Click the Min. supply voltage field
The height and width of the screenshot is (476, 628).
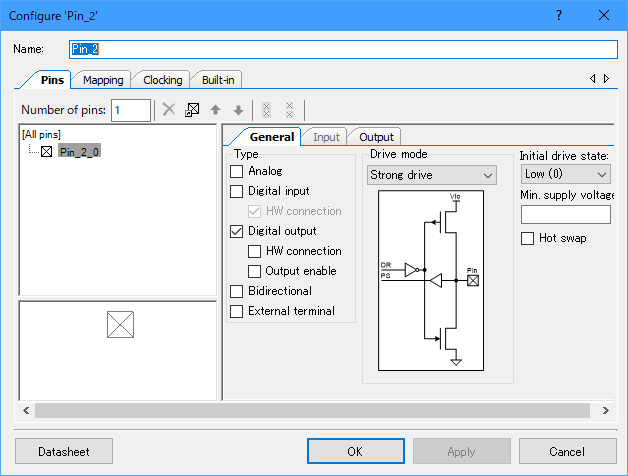566,214
